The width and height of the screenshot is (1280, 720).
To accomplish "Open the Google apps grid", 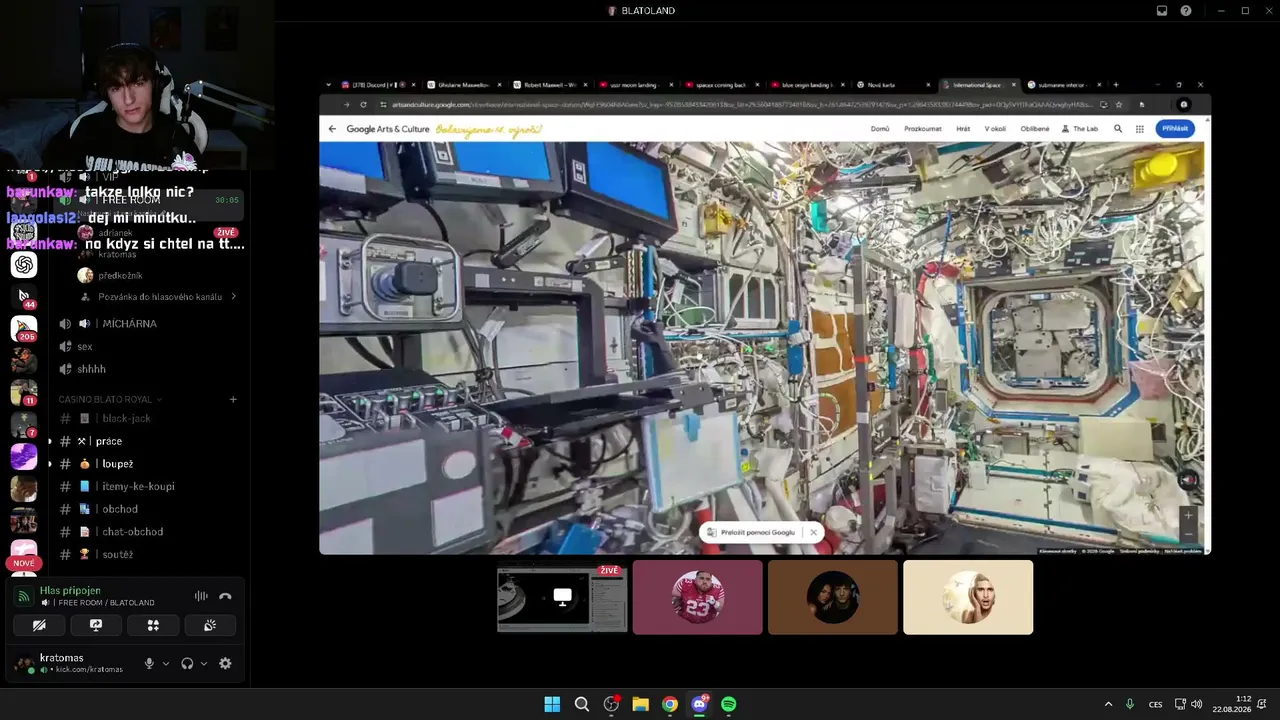I will coord(1139,129).
